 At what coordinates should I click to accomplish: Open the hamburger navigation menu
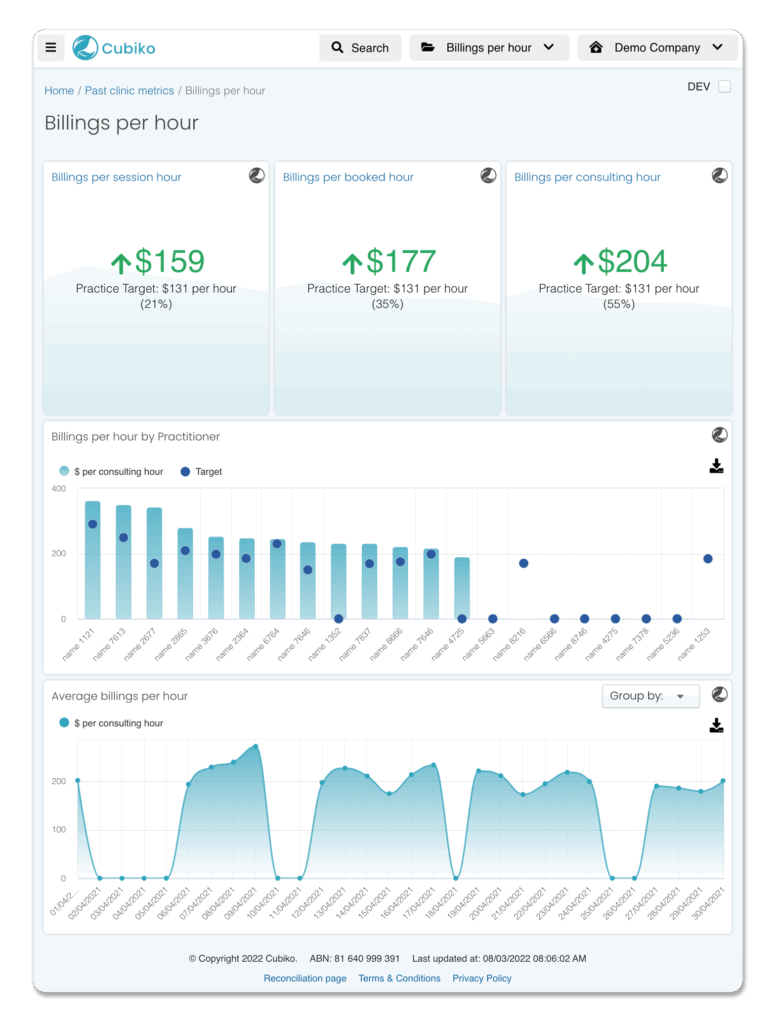tap(51, 48)
